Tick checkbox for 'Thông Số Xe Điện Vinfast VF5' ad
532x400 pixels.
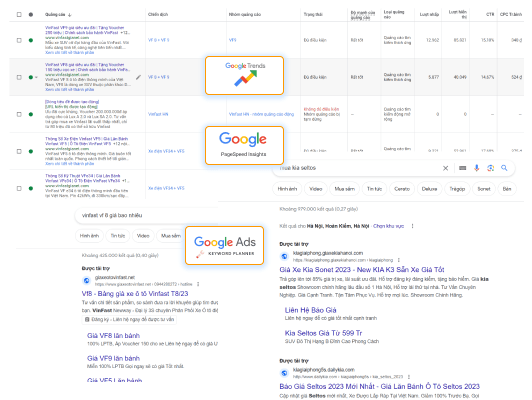pyautogui.click(x=19, y=151)
